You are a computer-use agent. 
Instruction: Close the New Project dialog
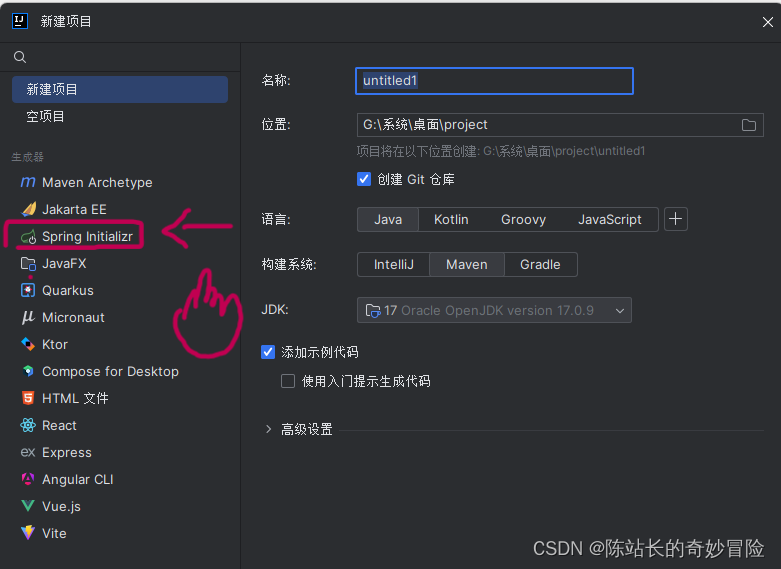(768, 22)
